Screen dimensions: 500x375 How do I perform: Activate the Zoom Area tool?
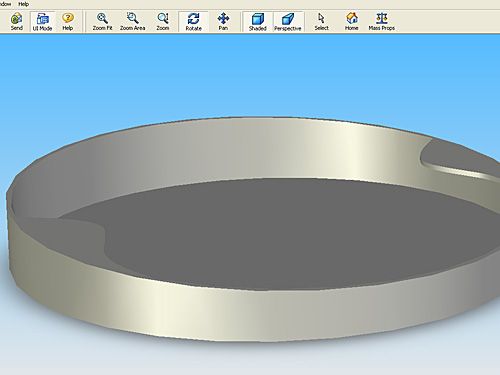[x=132, y=22]
